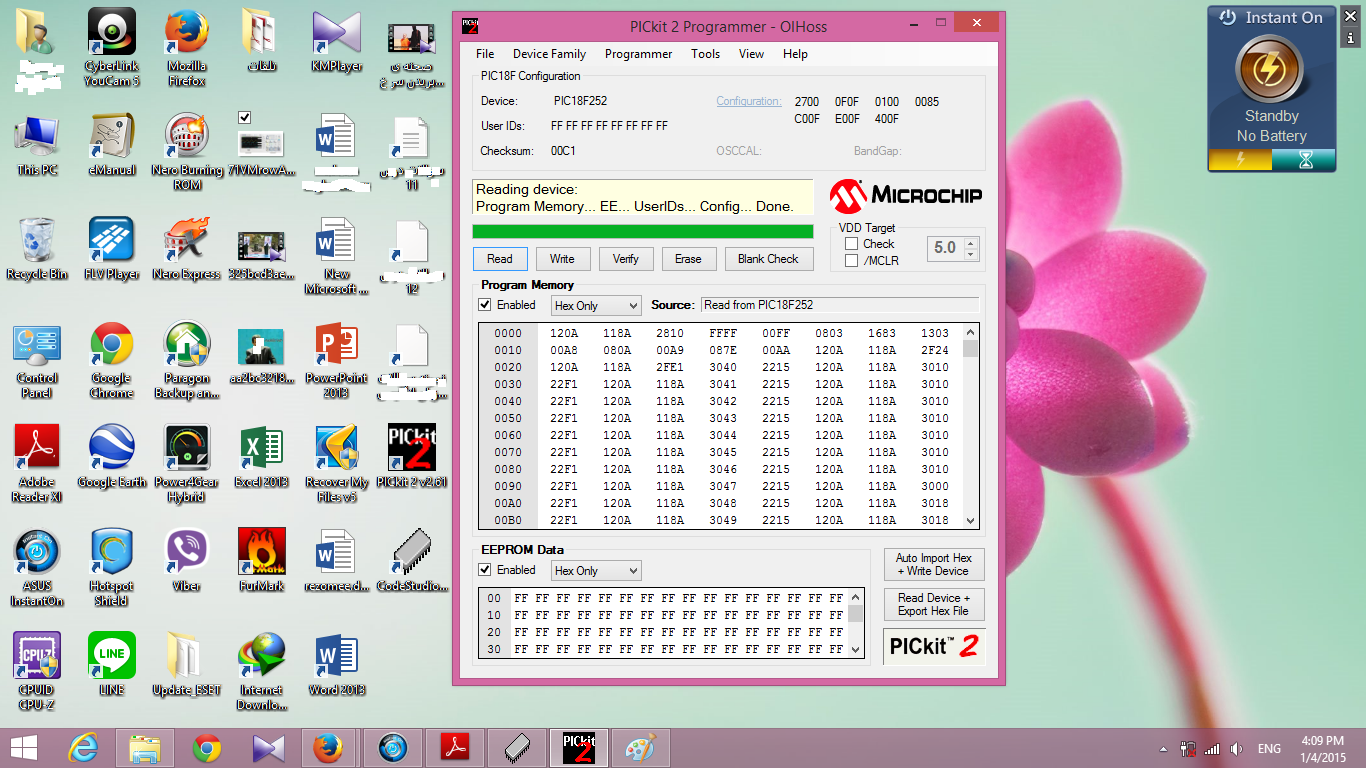Screen dimensions: 1366x768
Task: Increase the VDD voltage stepper value
Action: 970,242
